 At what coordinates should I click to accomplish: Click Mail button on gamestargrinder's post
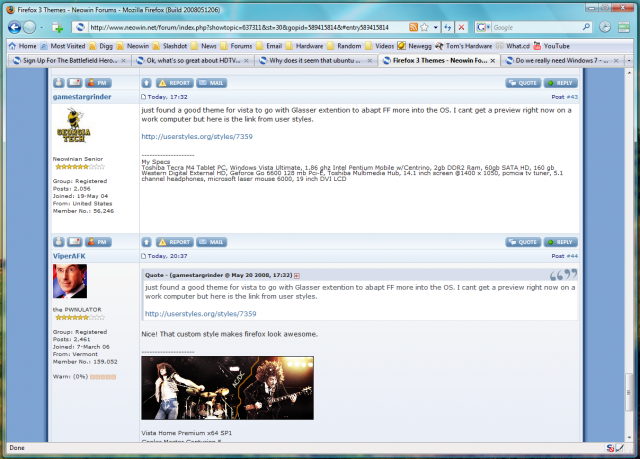[x=211, y=83]
